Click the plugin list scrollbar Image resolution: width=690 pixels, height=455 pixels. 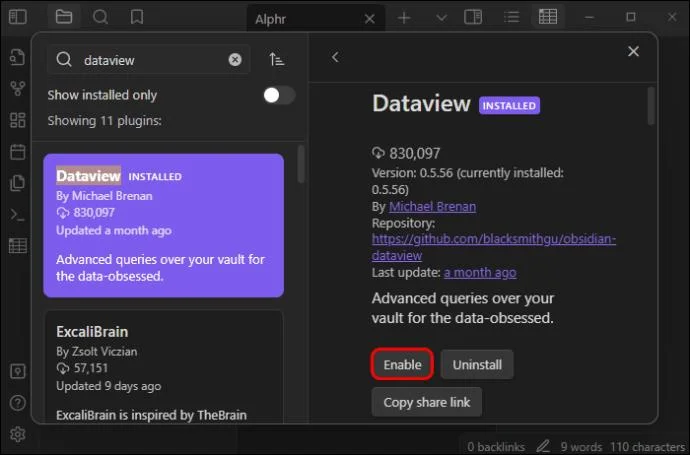pos(301,164)
